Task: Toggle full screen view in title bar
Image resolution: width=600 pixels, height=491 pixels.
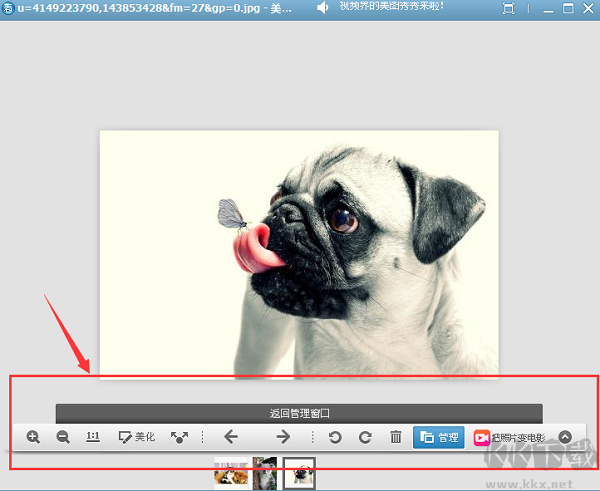Action: [x=509, y=8]
